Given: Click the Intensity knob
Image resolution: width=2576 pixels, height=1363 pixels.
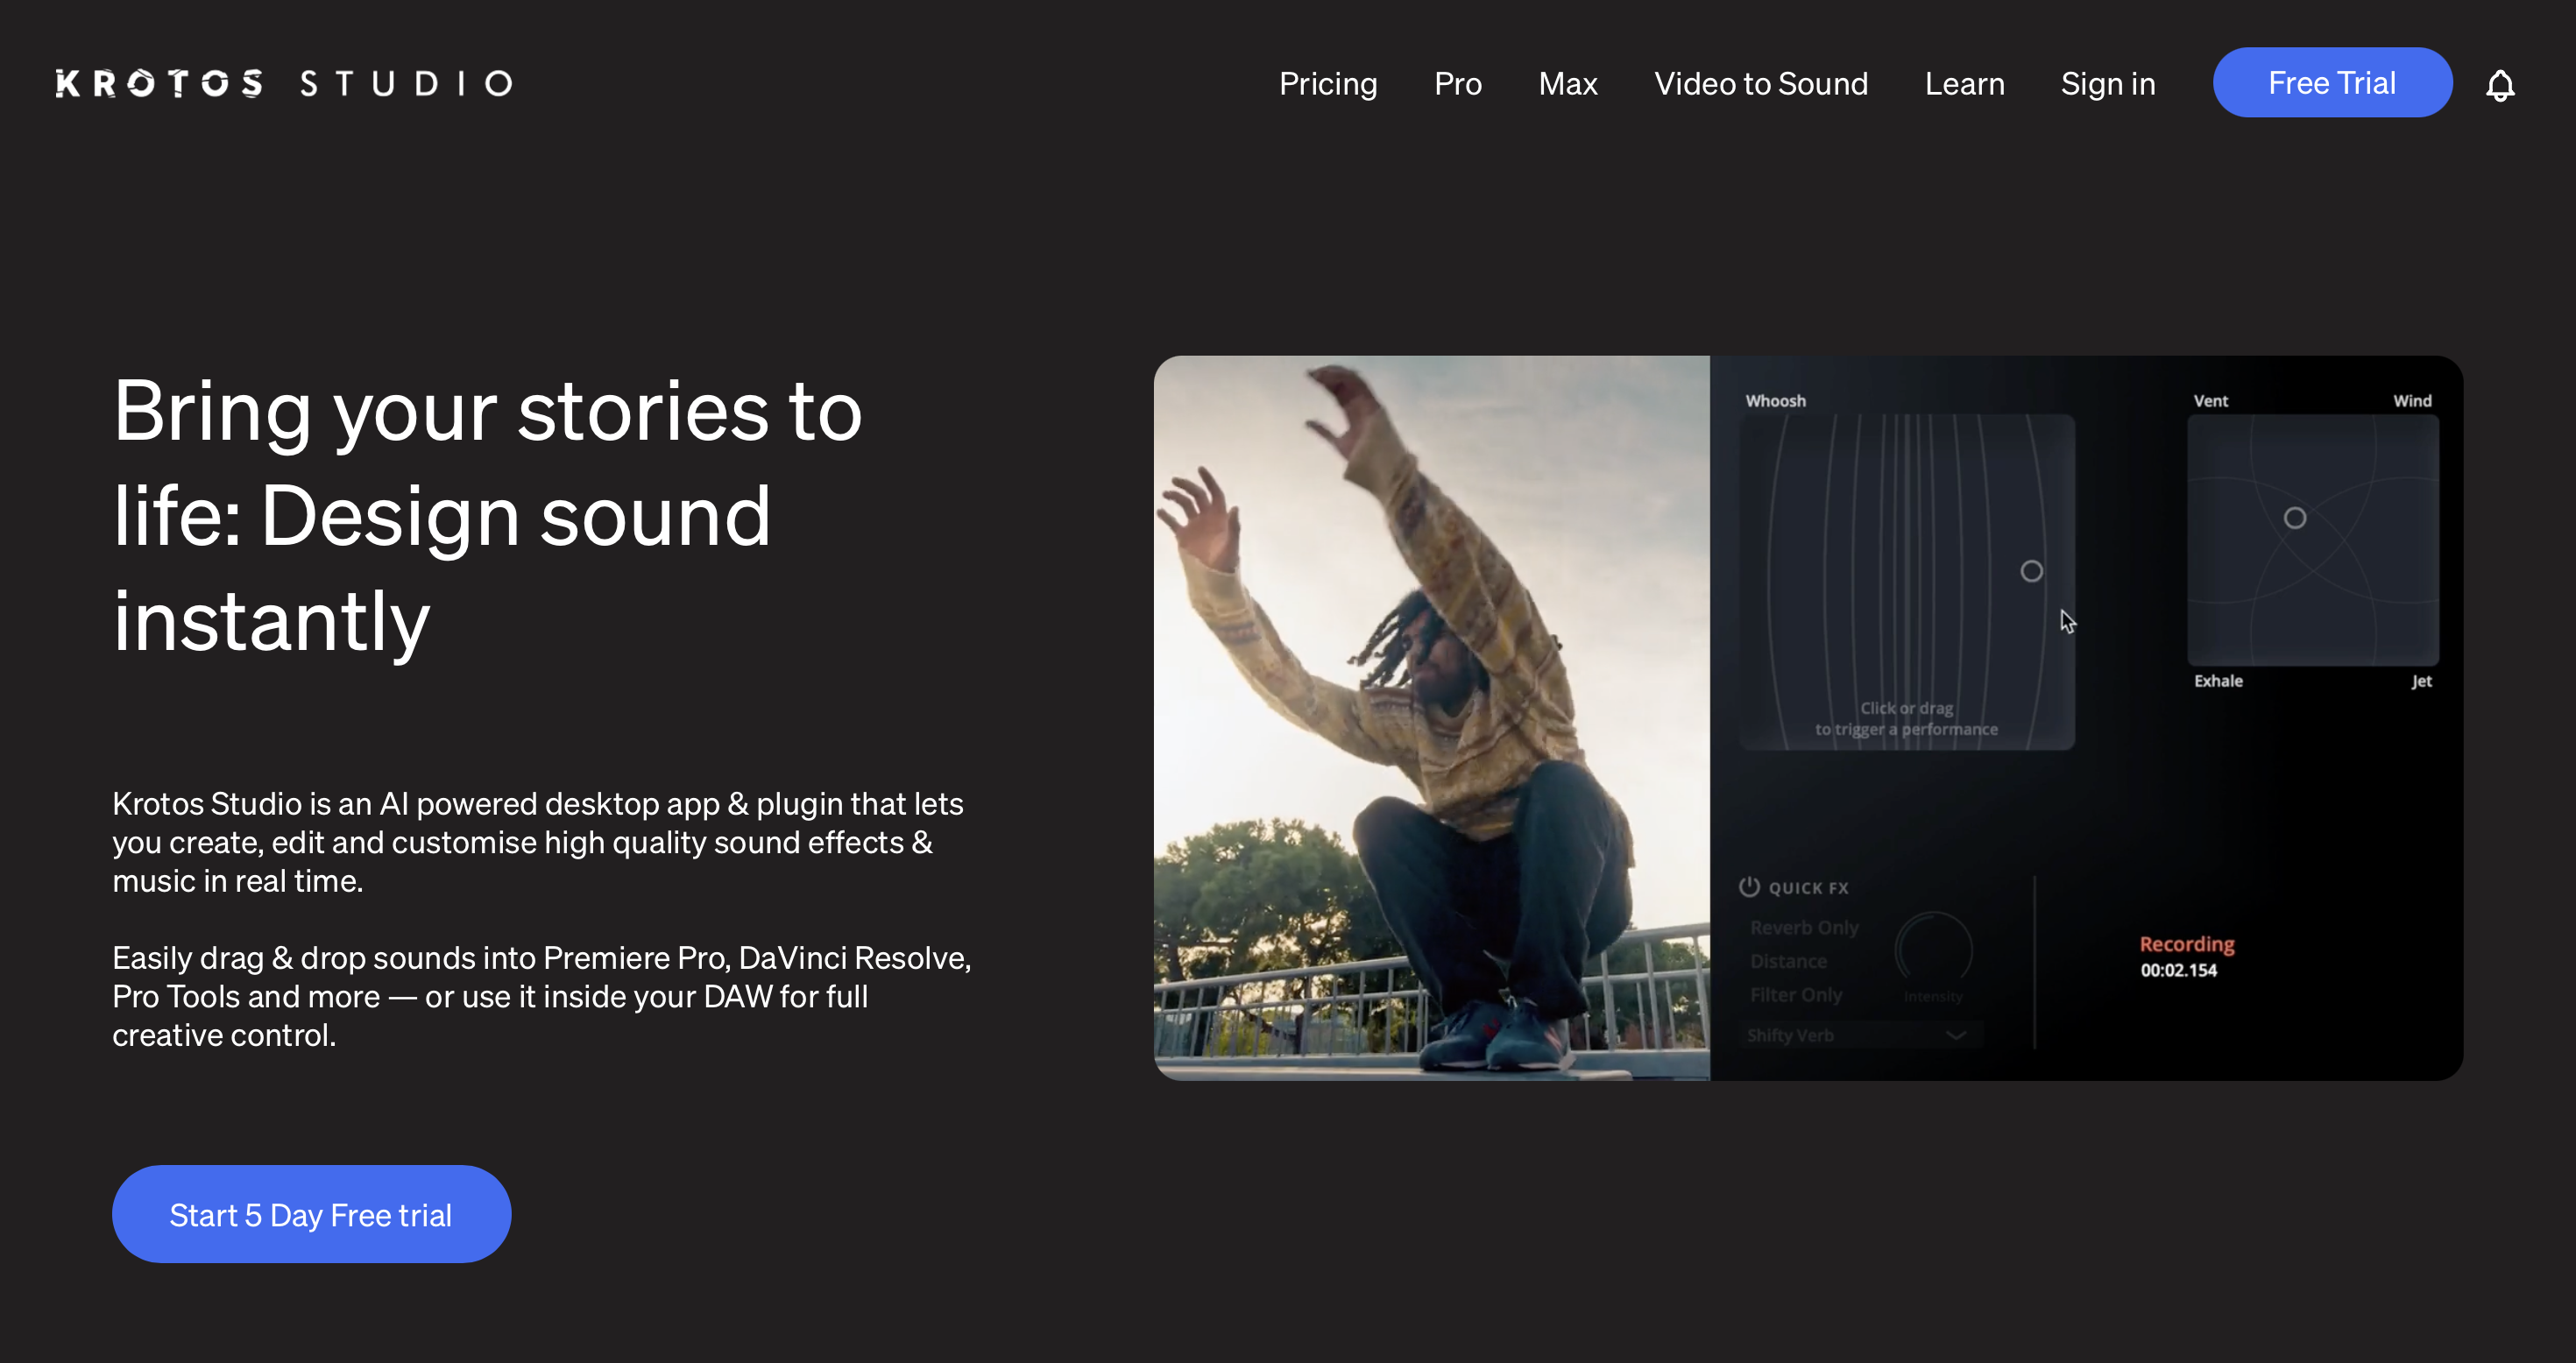Looking at the screenshot, I should [1933, 950].
